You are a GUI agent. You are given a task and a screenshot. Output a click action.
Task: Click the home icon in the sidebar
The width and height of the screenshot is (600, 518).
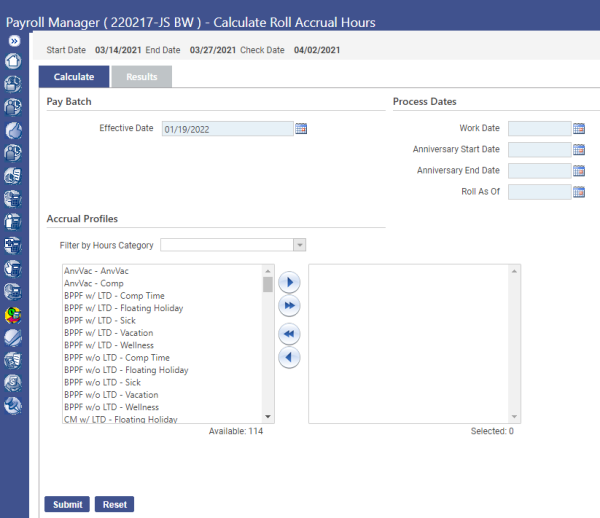click(14, 61)
